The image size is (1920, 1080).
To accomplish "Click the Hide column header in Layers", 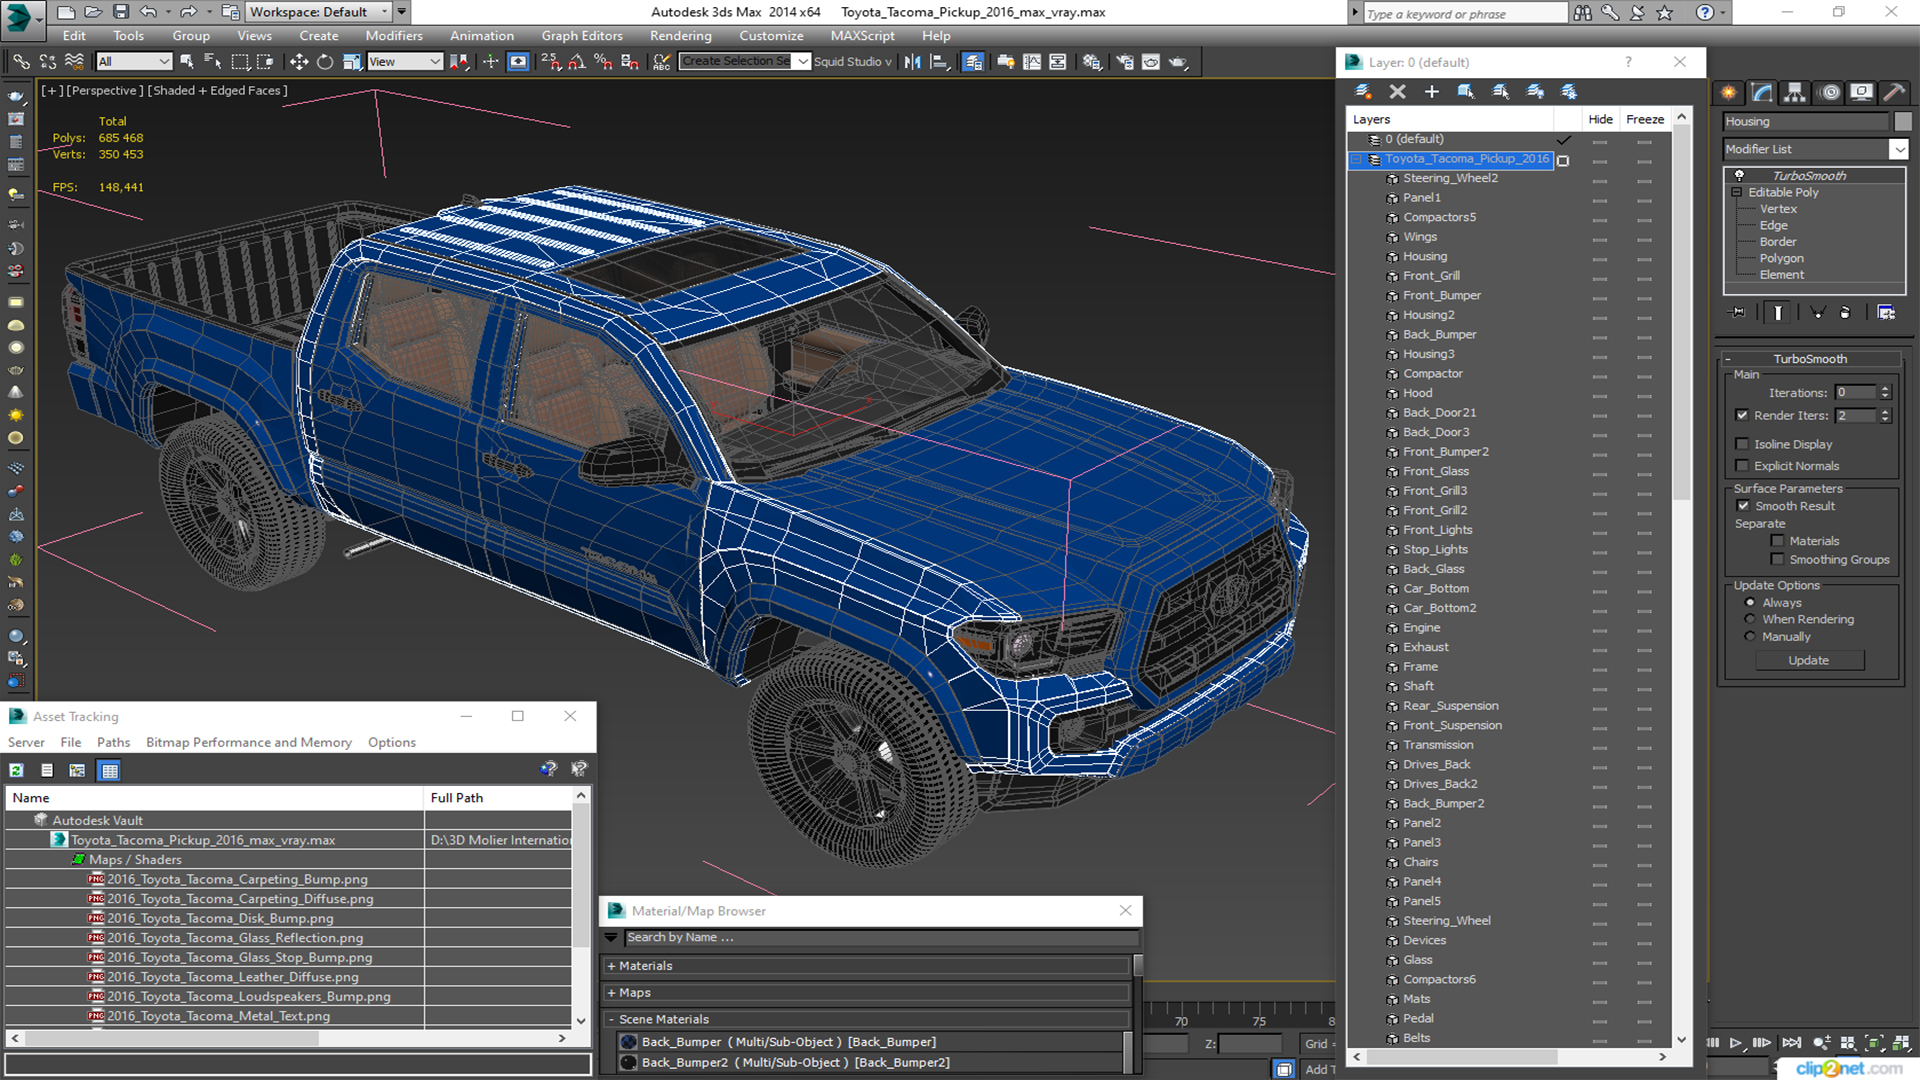I will [1600, 119].
